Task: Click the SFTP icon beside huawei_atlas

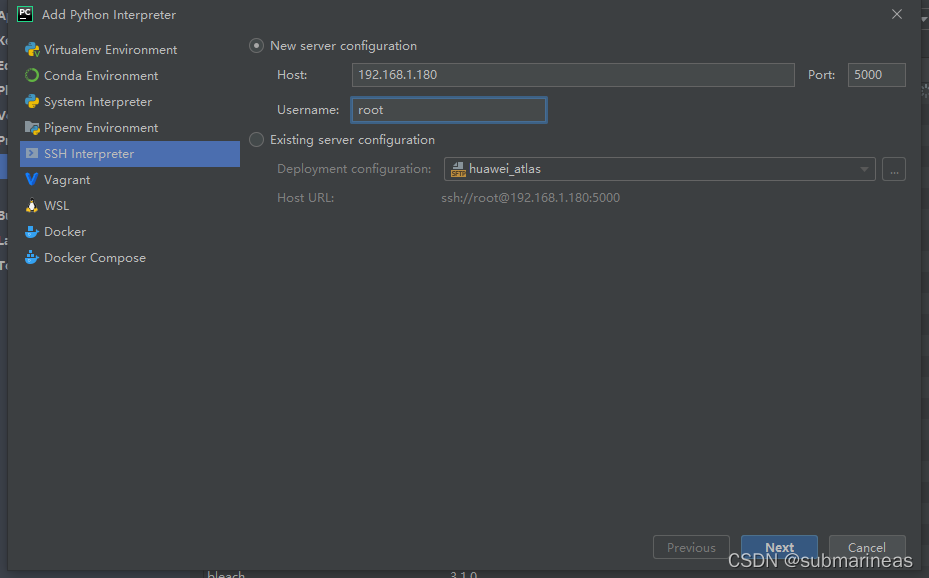Action: (x=458, y=169)
